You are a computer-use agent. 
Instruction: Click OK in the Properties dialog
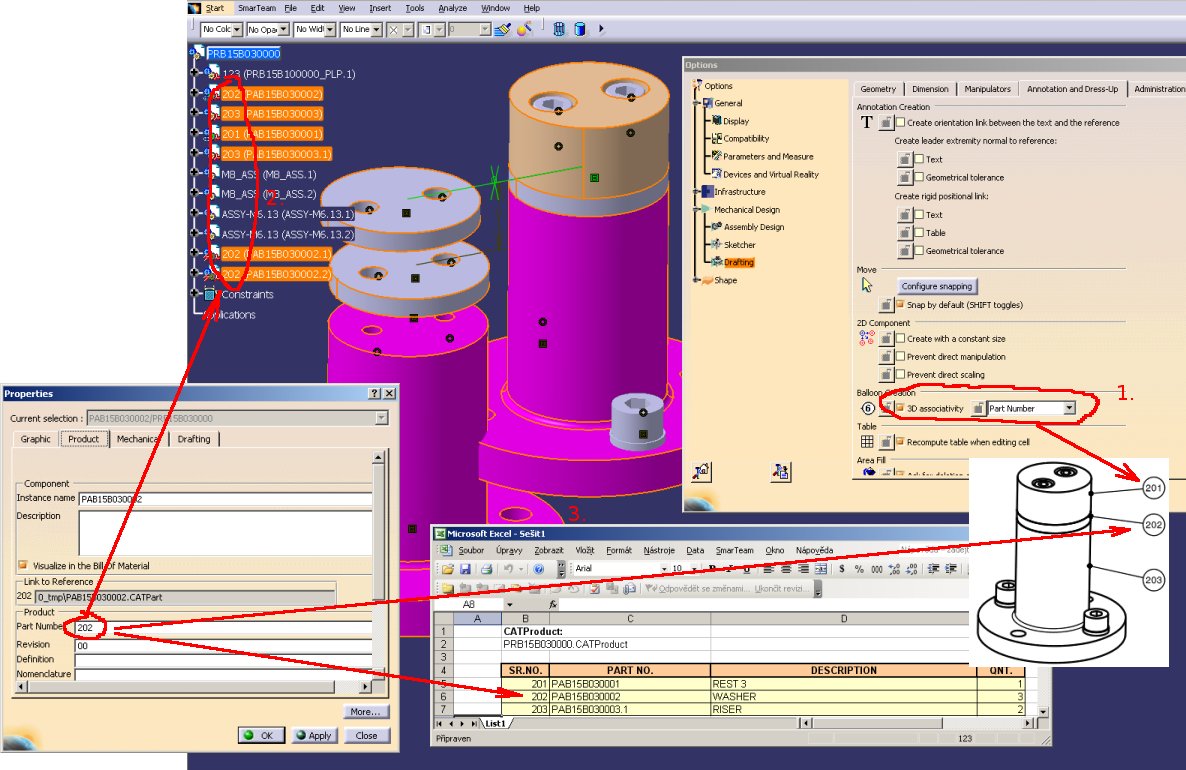(261, 735)
